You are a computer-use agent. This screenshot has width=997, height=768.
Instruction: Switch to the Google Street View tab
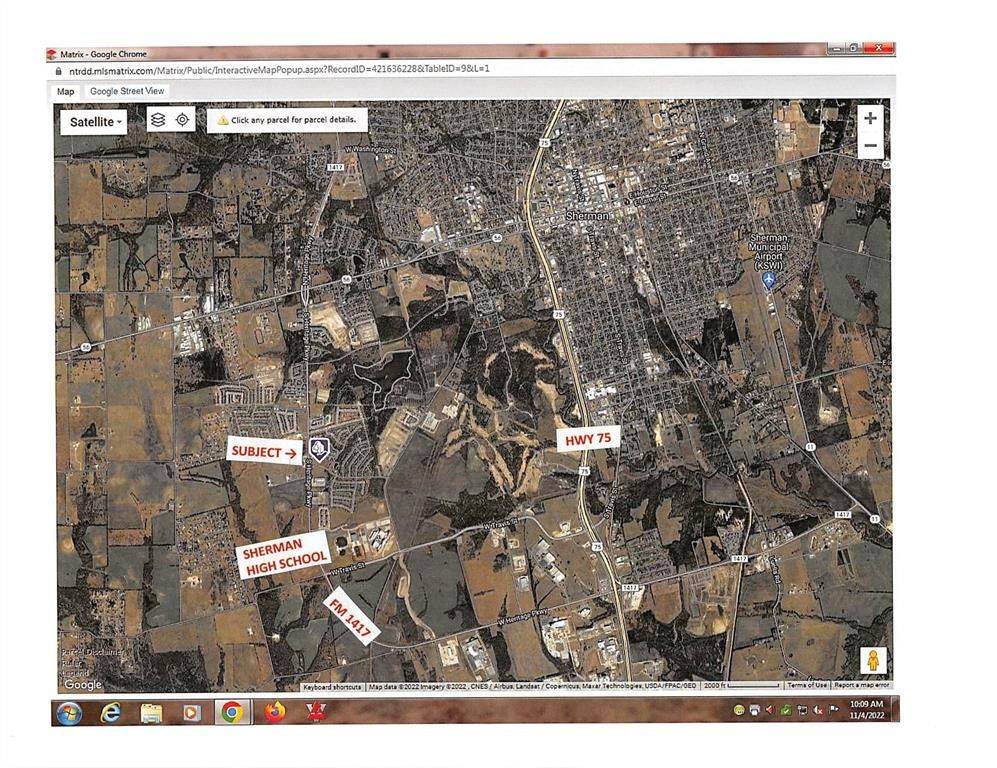(127, 91)
